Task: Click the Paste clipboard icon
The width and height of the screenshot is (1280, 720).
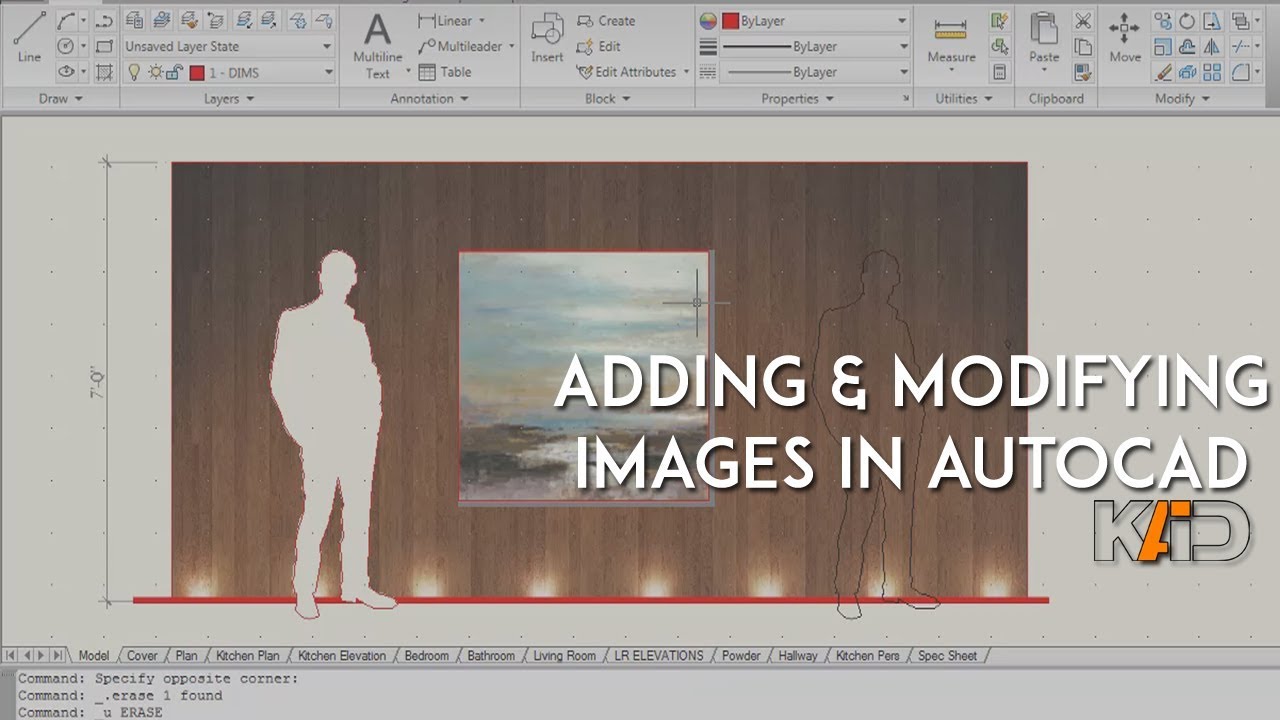Action: click(1044, 40)
